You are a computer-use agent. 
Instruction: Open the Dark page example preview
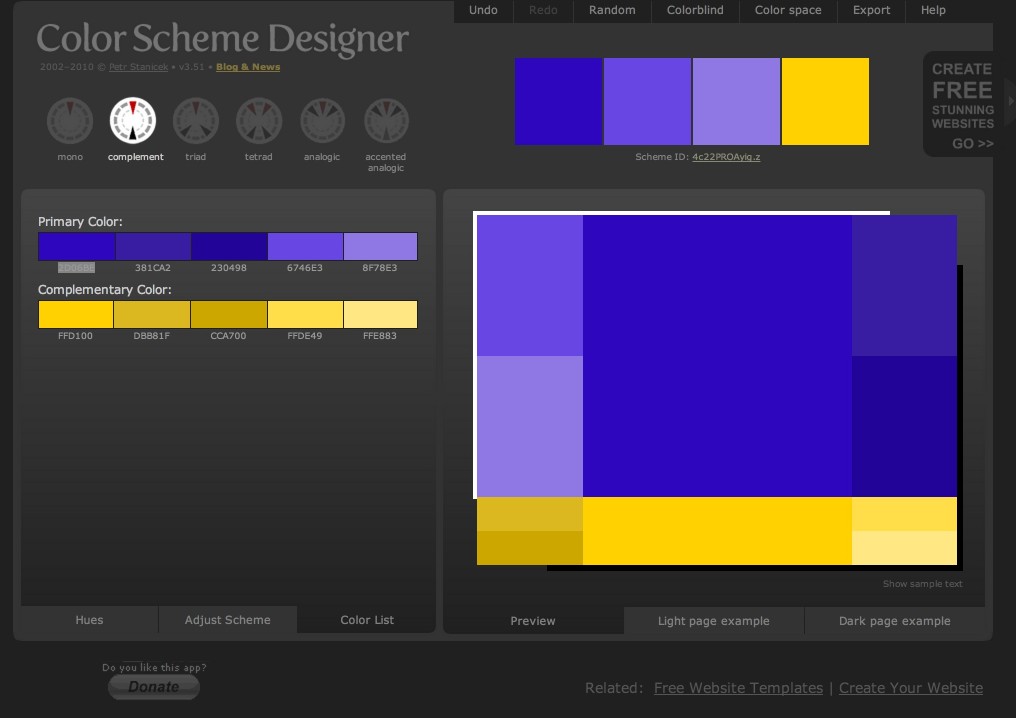pos(894,620)
